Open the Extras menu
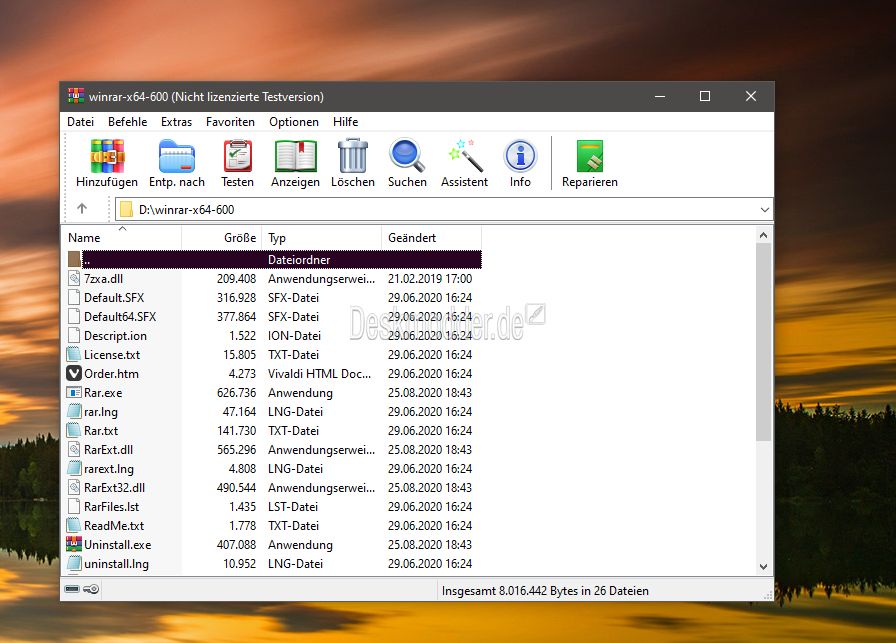The image size is (896, 643). pos(177,122)
